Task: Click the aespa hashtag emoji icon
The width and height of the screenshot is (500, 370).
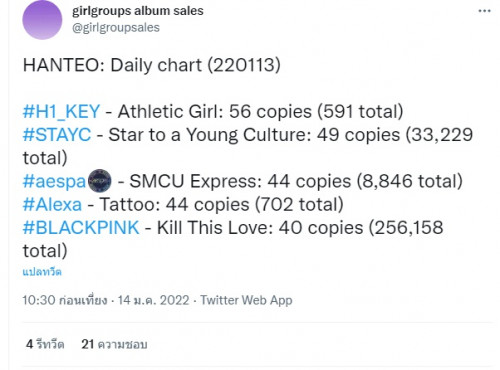Action: [x=100, y=181]
